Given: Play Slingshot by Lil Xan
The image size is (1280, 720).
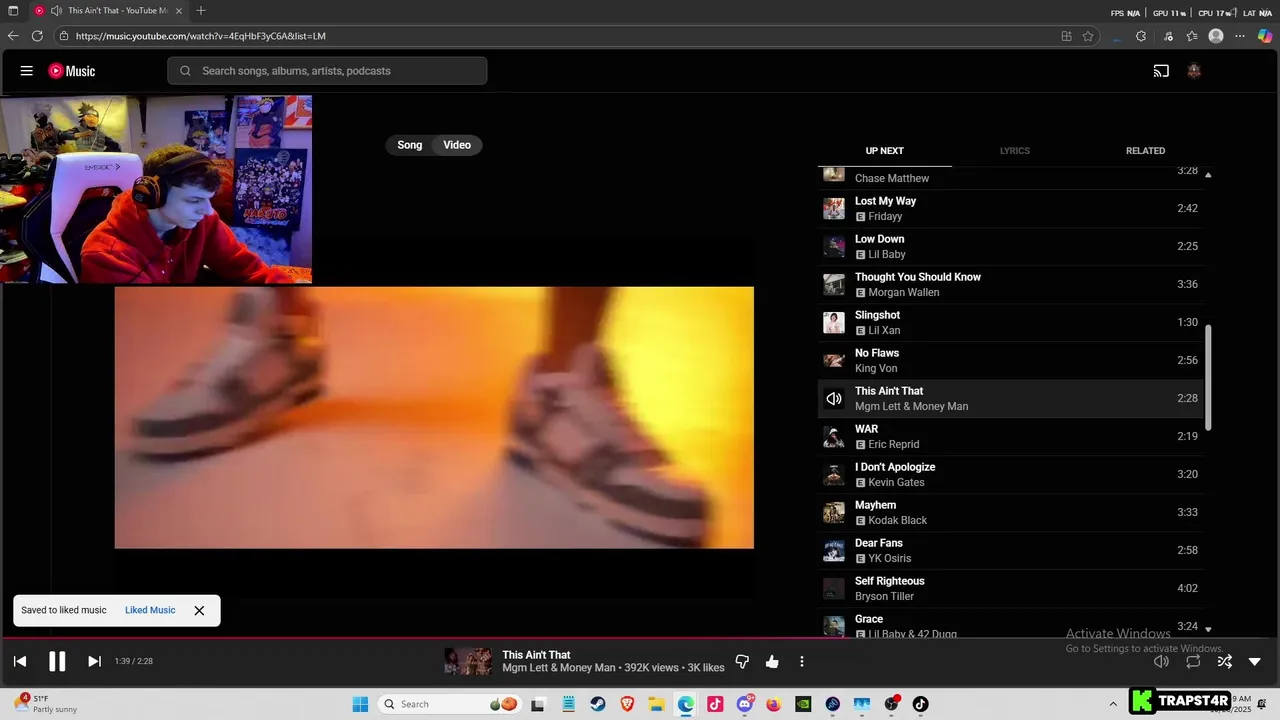Looking at the screenshot, I should pyautogui.click(x=1010, y=322).
